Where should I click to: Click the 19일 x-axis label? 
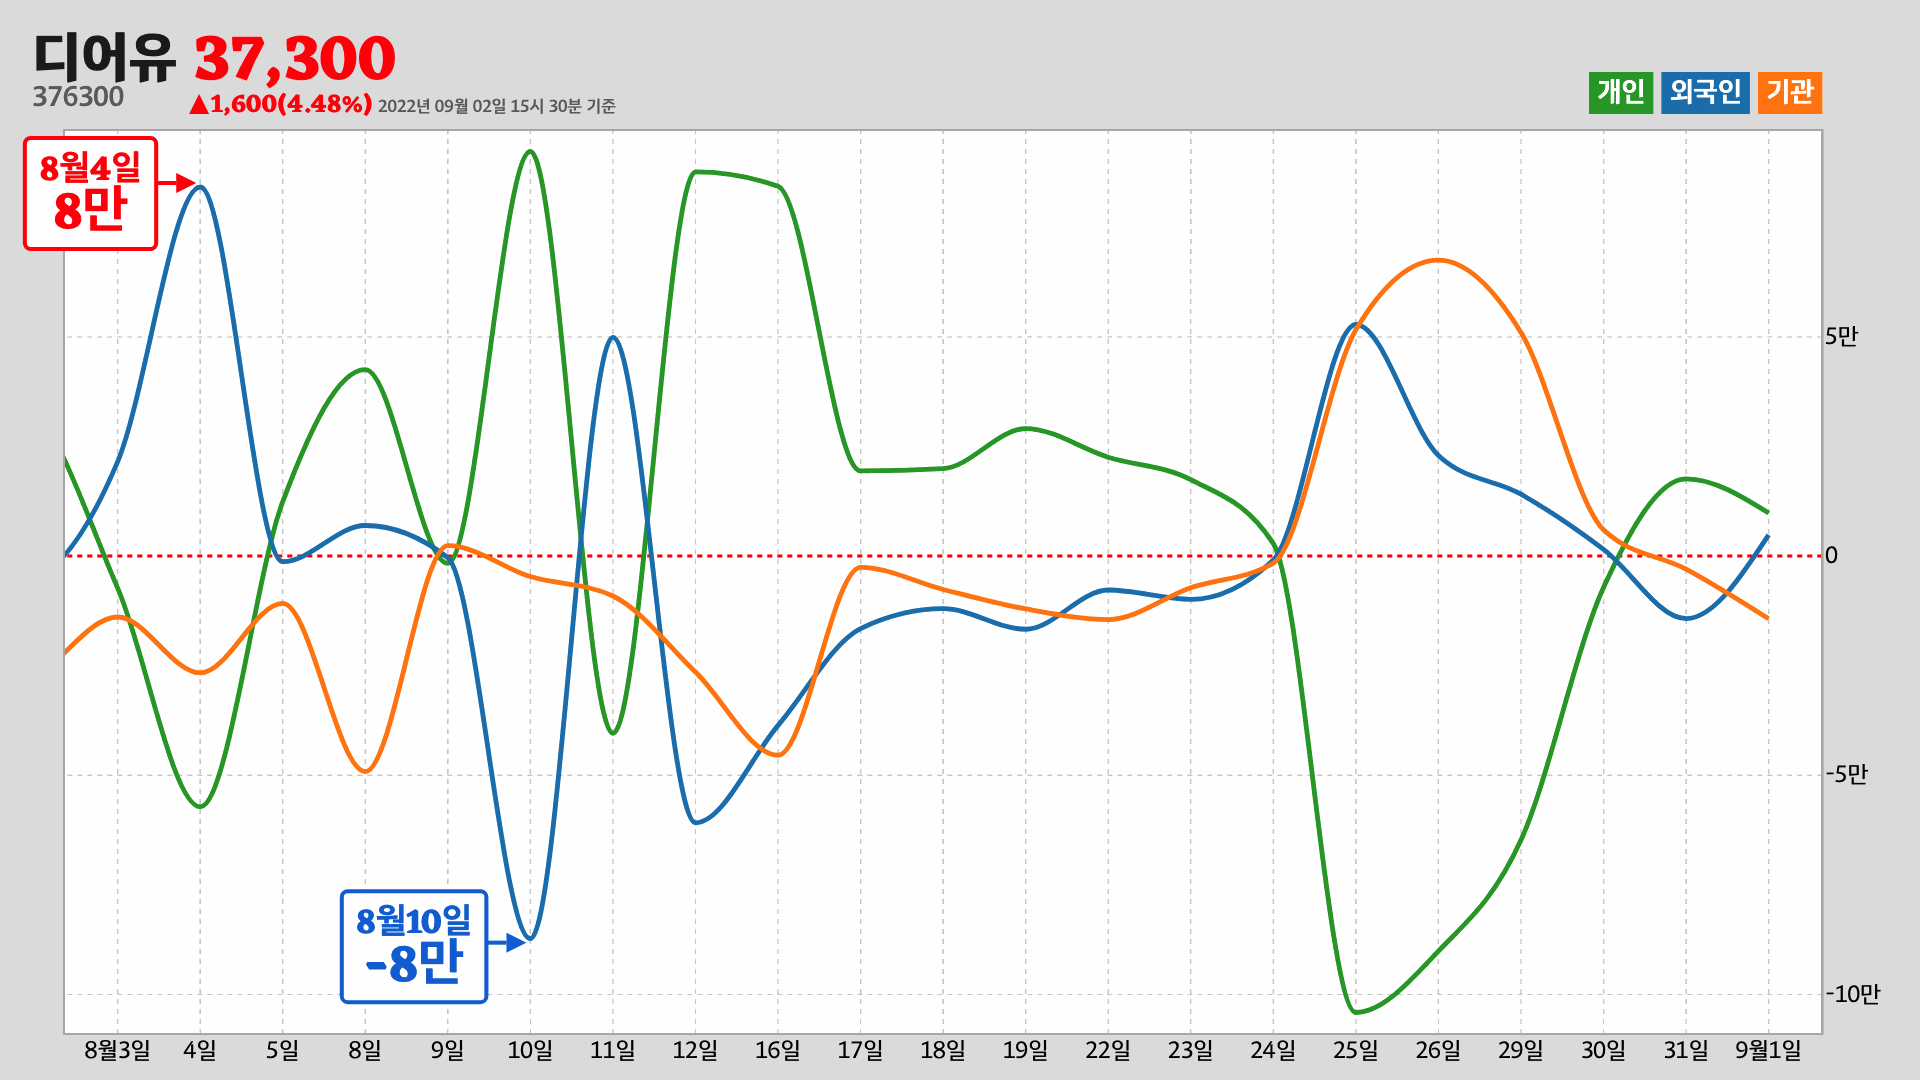1025,1050
